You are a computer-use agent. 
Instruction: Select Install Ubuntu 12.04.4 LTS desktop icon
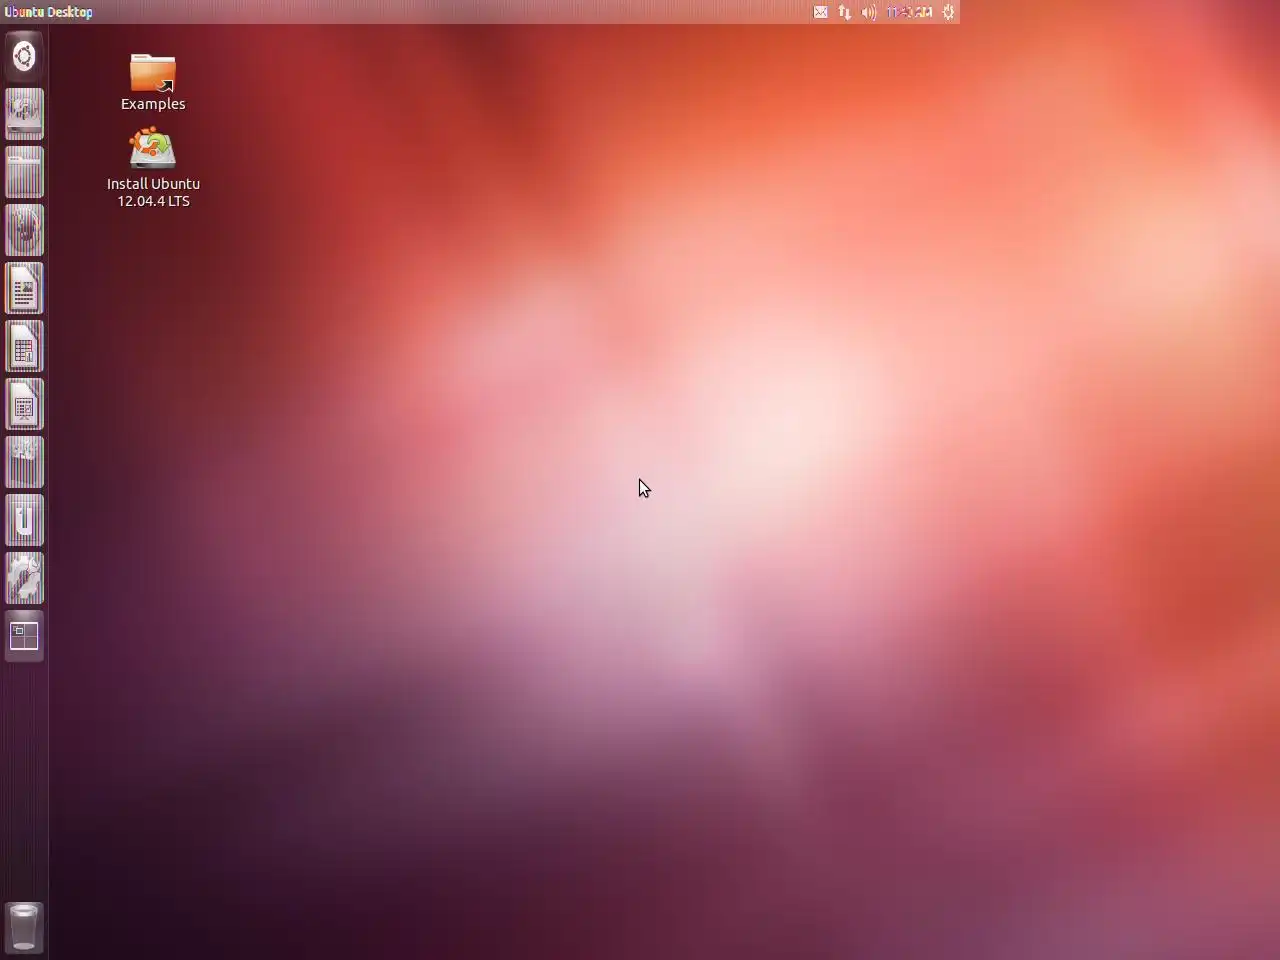(x=153, y=148)
